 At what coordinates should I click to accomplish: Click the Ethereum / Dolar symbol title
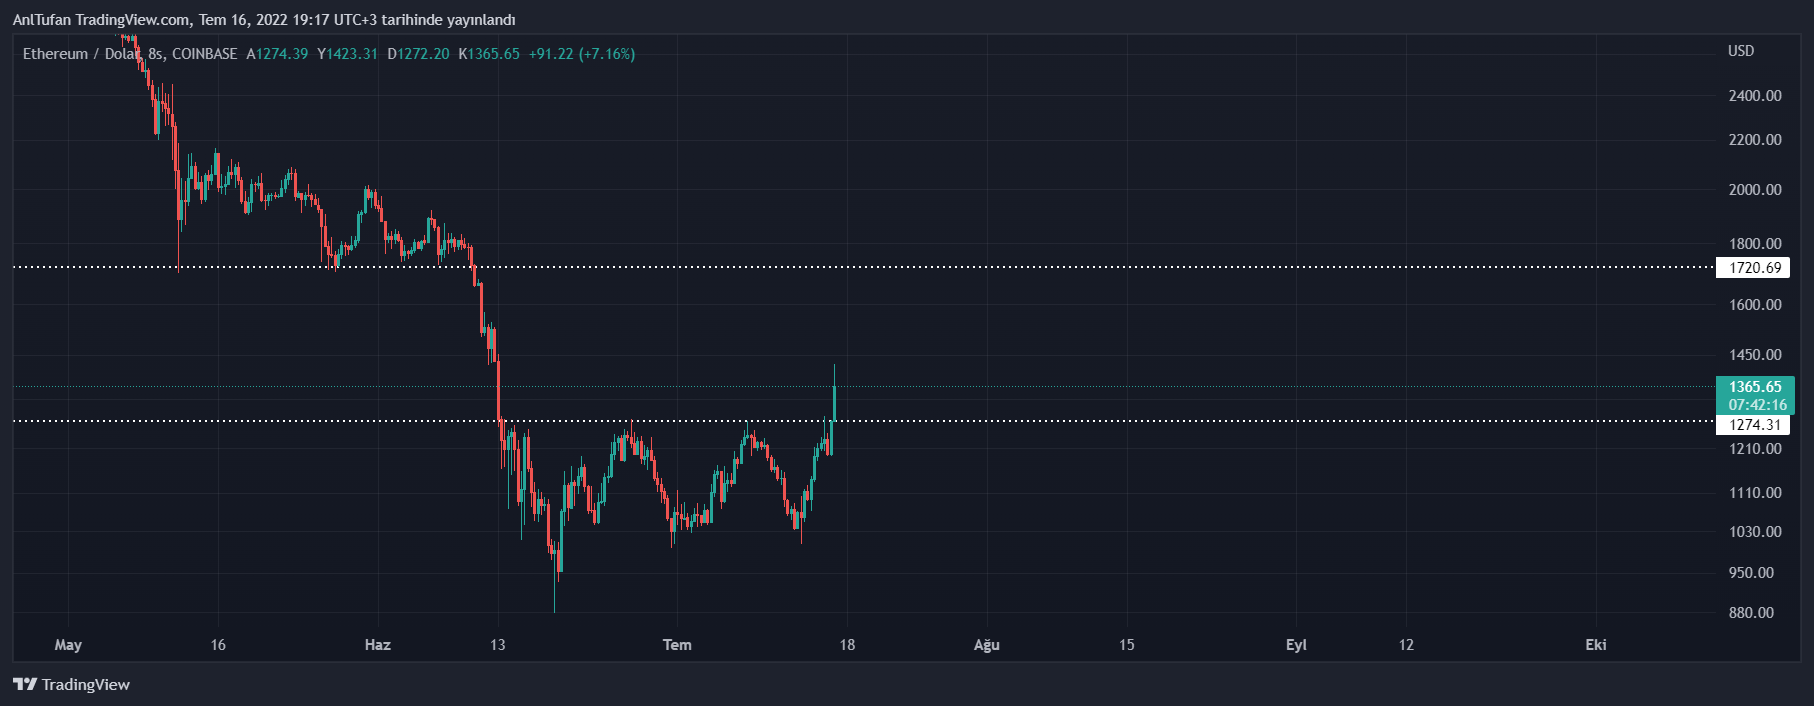[x=80, y=54]
